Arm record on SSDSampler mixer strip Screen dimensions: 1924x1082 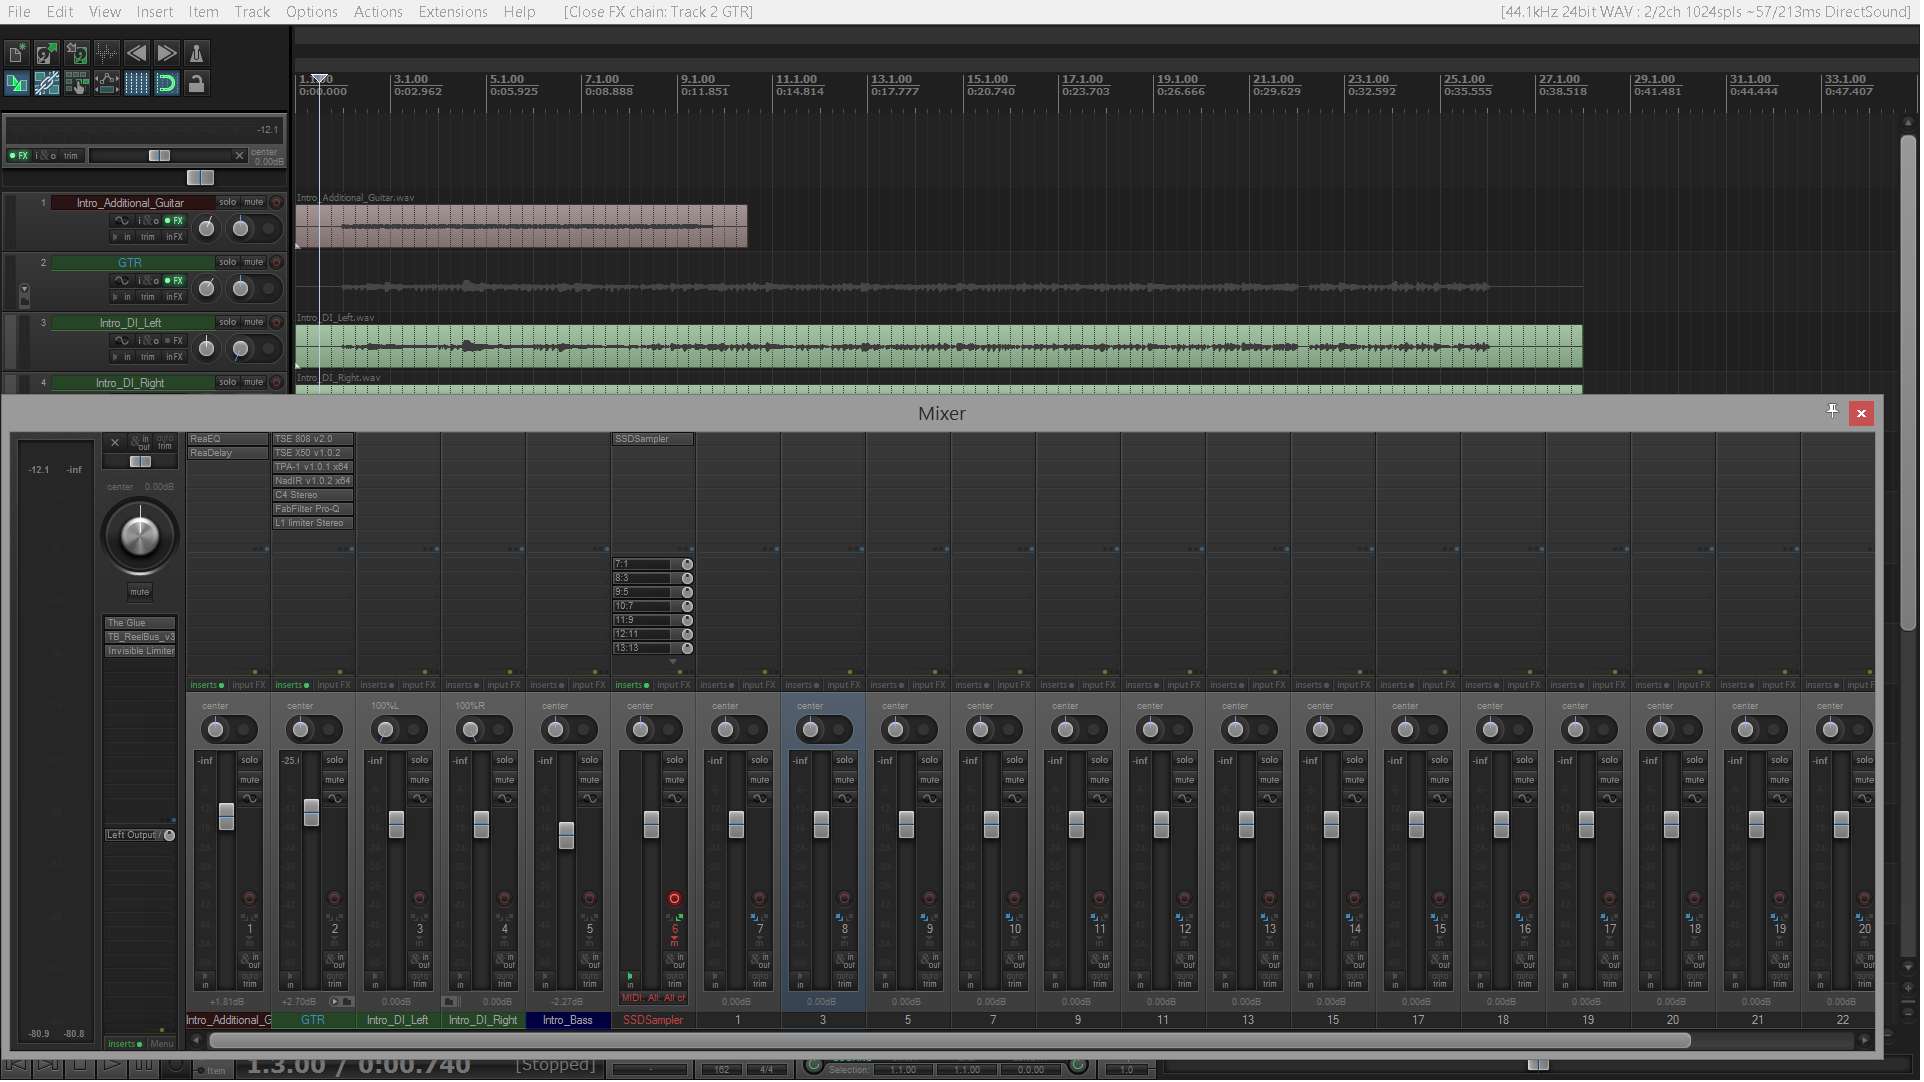coord(675,900)
